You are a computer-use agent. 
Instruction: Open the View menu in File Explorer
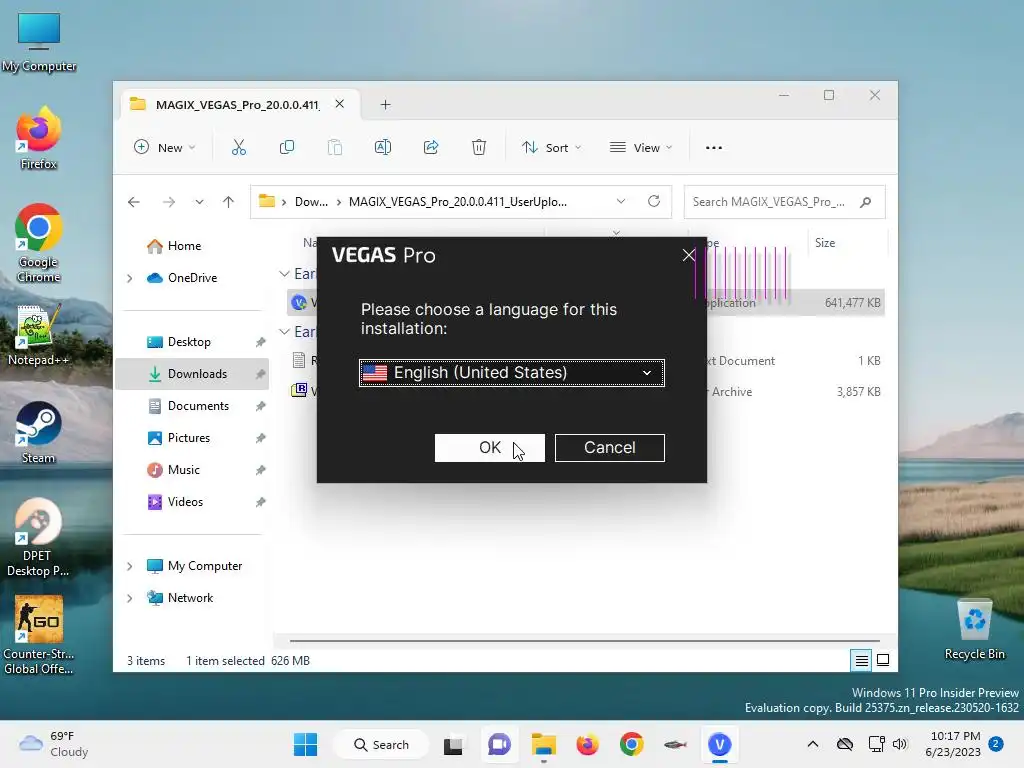[641, 148]
